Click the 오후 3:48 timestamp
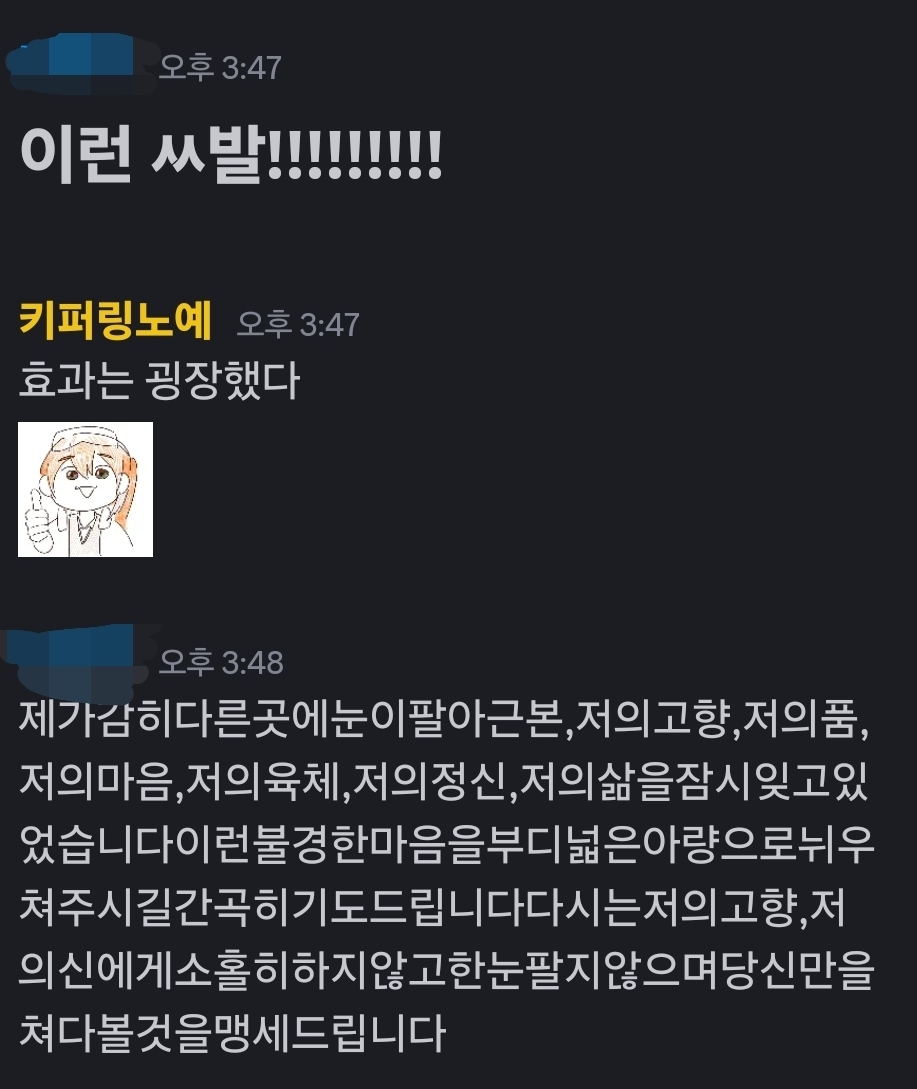Image resolution: width=917 pixels, height=1089 pixels. coord(222,662)
